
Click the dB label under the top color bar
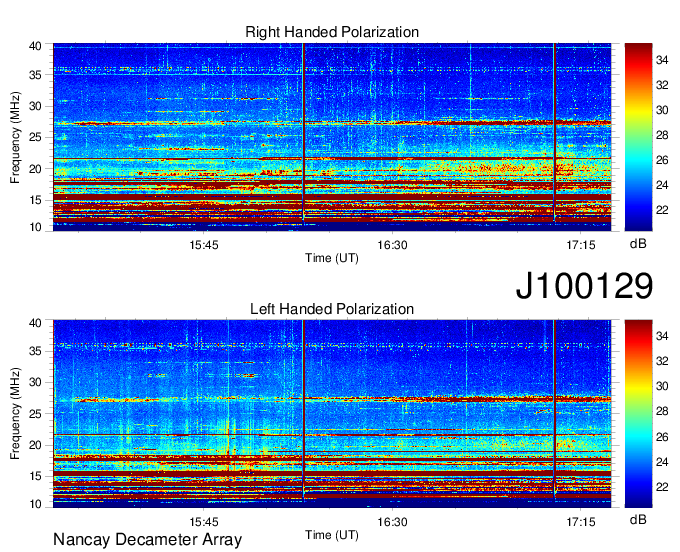tap(638, 244)
